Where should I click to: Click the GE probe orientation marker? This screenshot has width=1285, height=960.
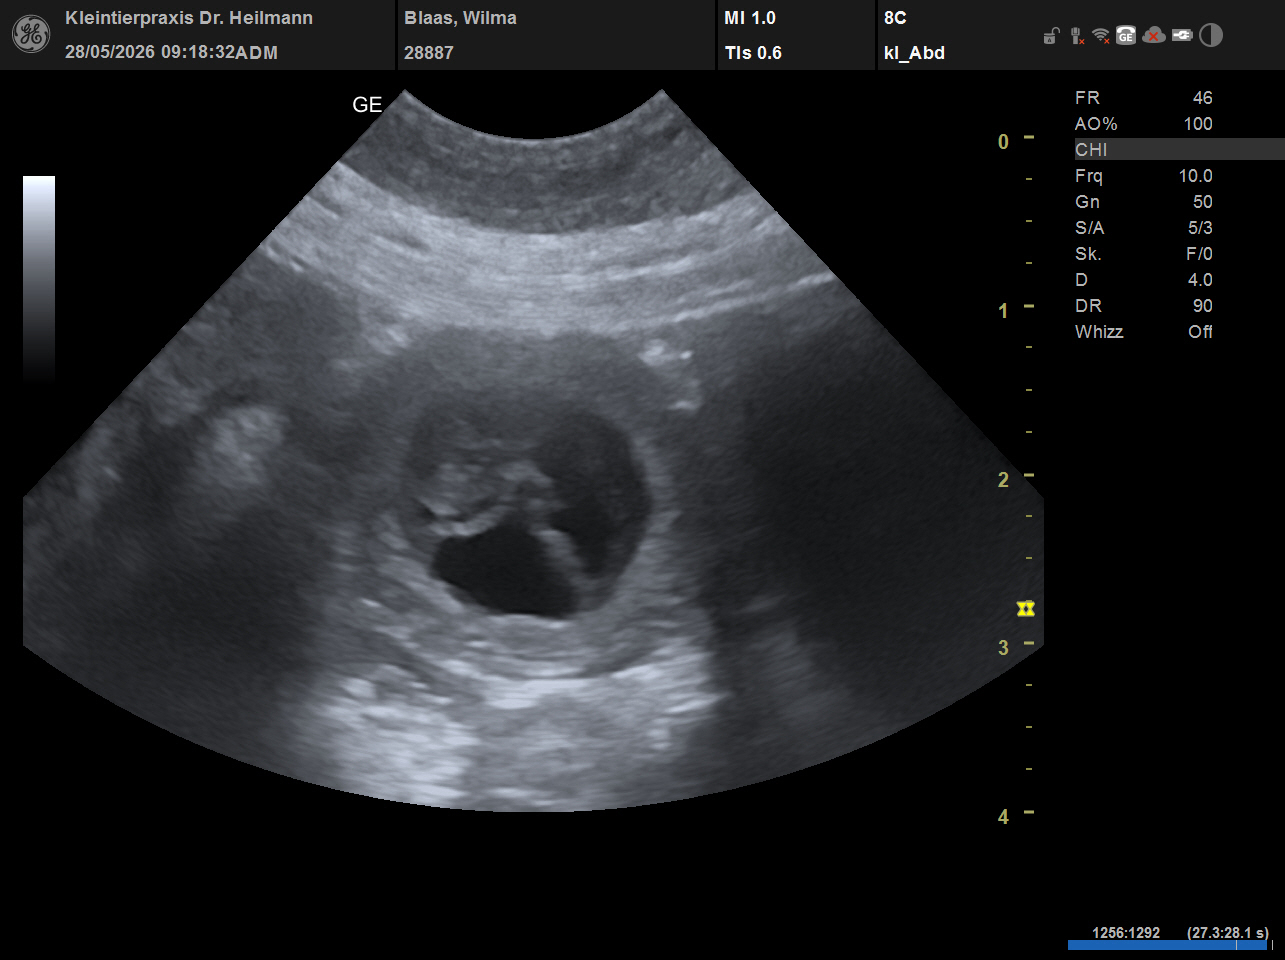[367, 105]
